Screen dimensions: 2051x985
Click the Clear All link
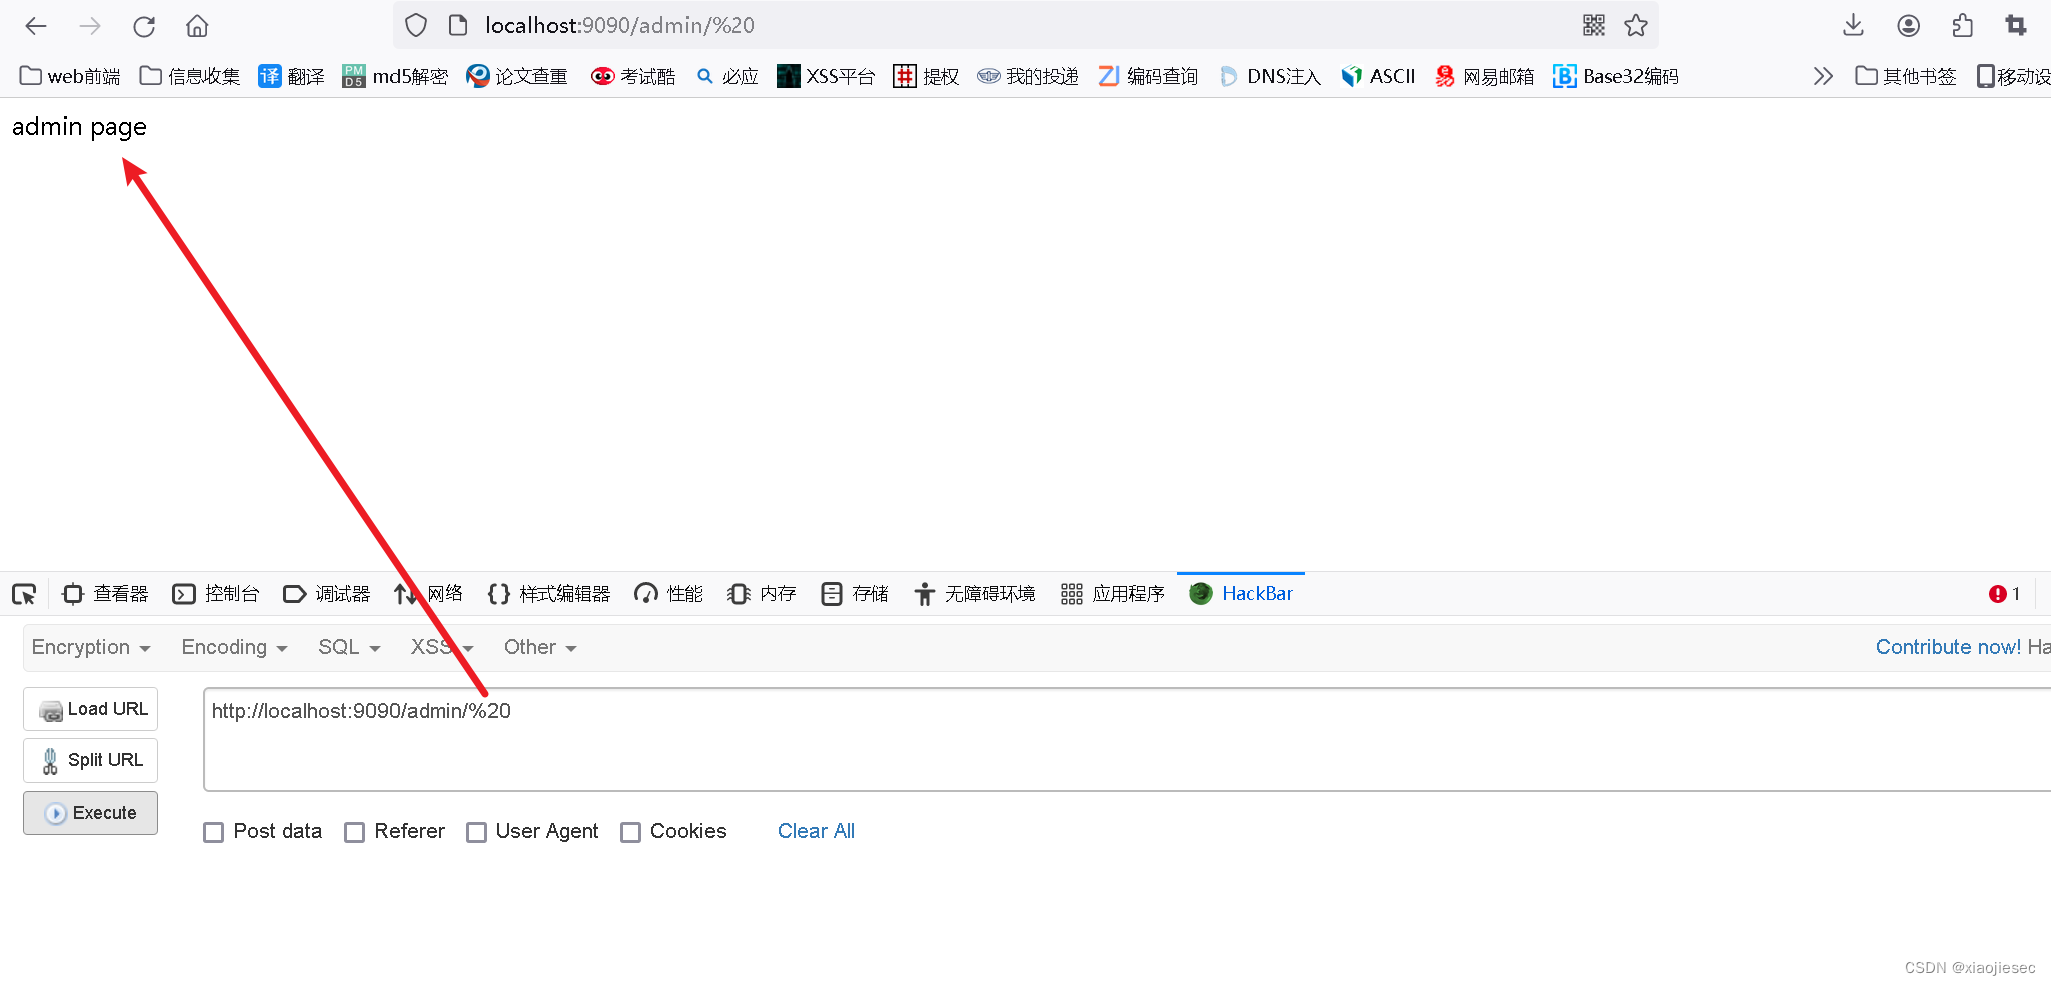(816, 831)
